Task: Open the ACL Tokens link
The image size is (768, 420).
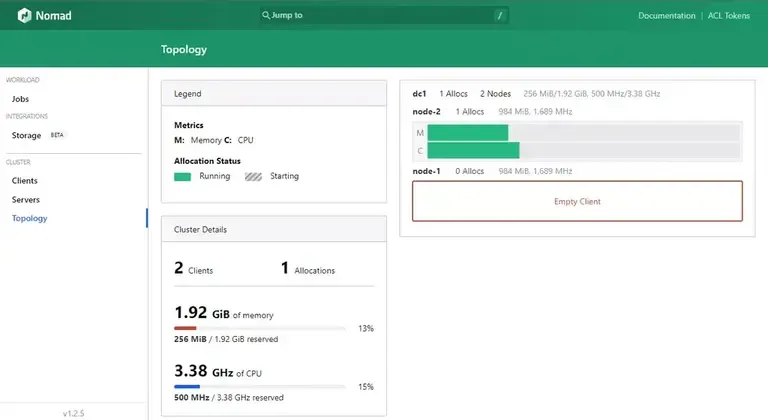Action: 729,16
